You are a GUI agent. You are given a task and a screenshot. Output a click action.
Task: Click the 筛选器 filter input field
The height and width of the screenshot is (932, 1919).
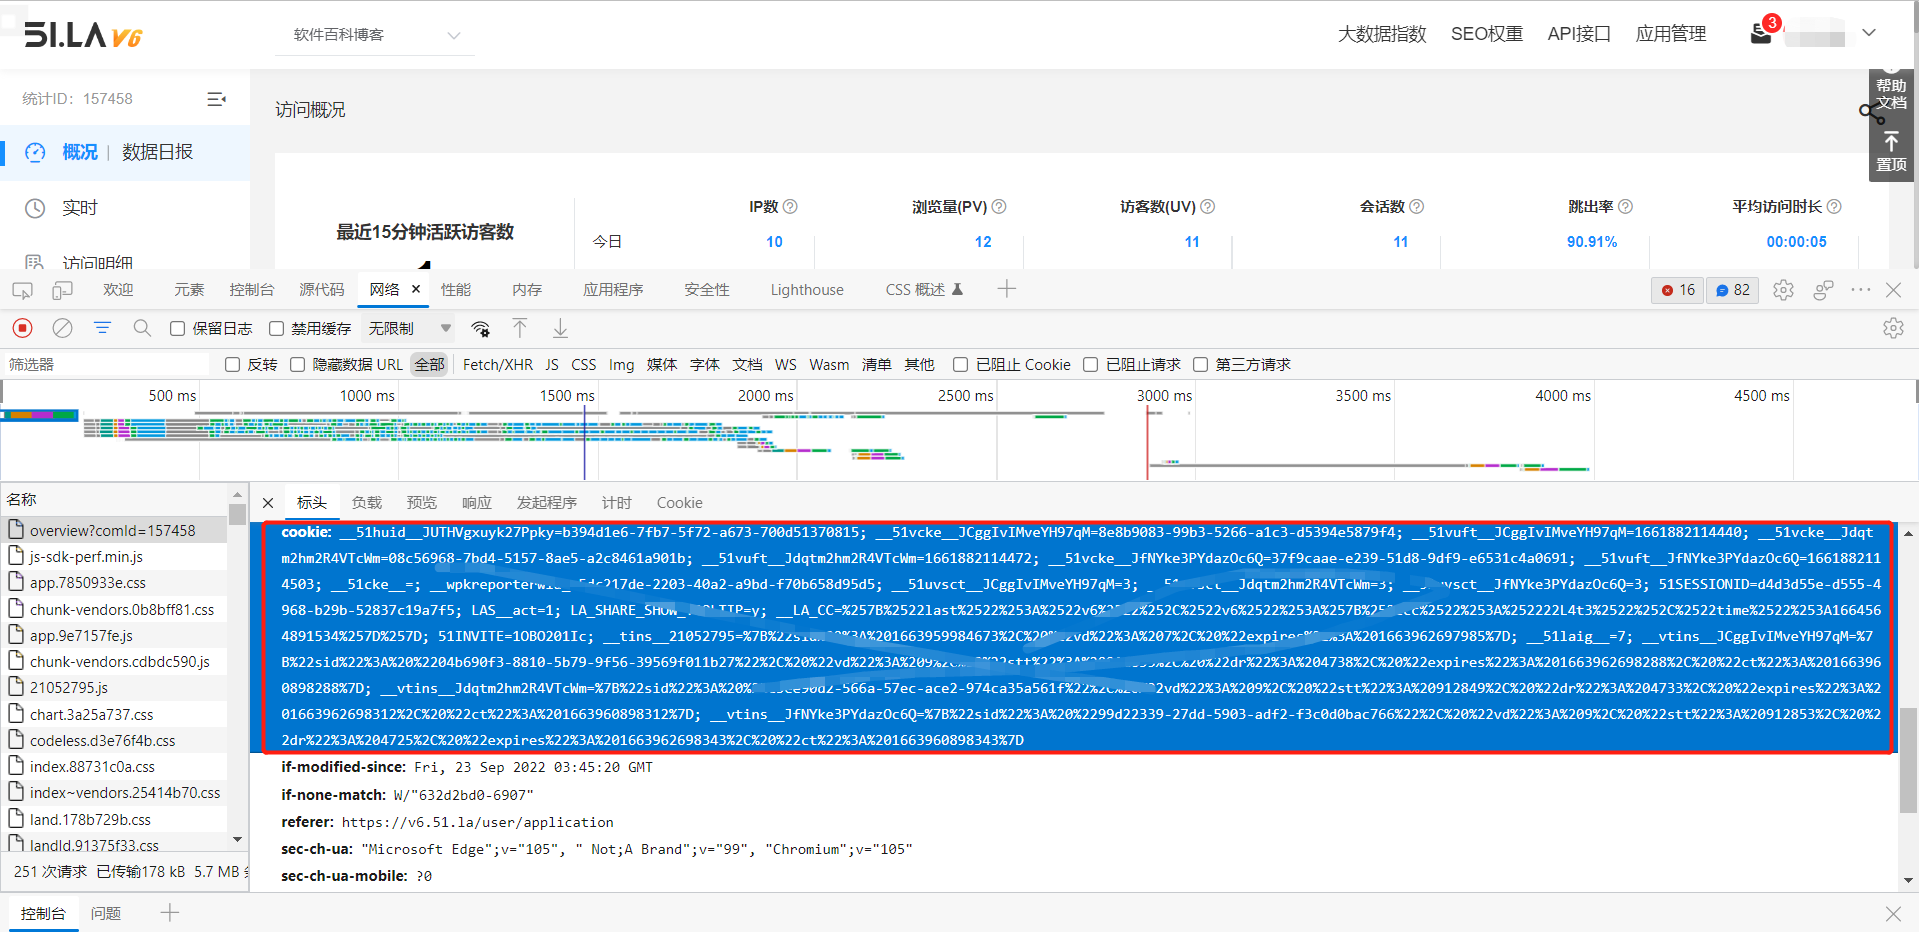105,365
